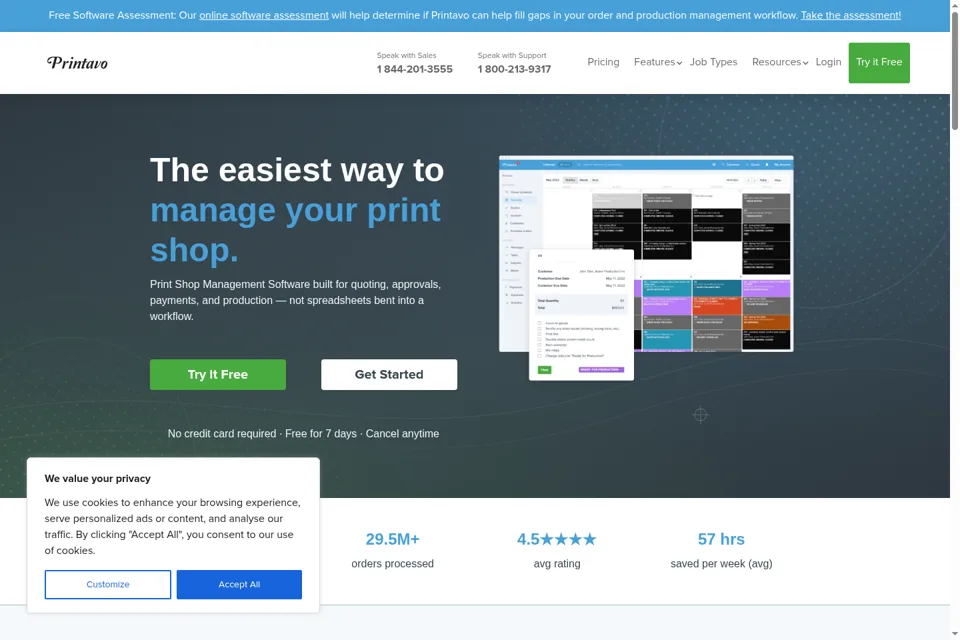Accept All cookies
The height and width of the screenshot is (640, 960).
click(239, 584)
